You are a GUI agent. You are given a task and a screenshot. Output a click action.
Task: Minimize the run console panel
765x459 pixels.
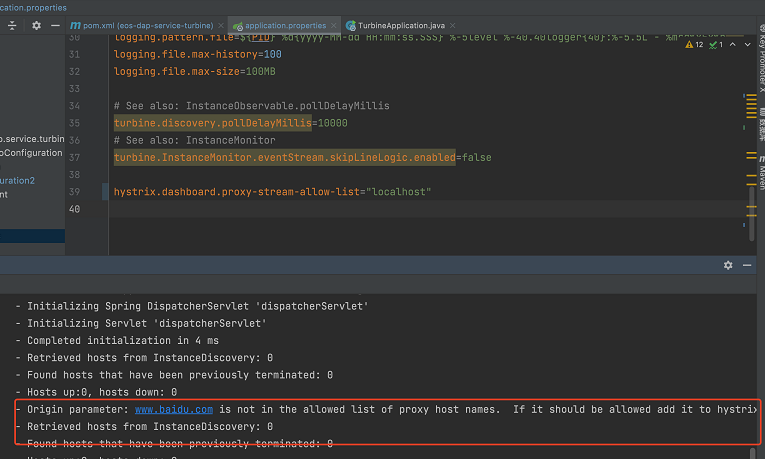746,265
